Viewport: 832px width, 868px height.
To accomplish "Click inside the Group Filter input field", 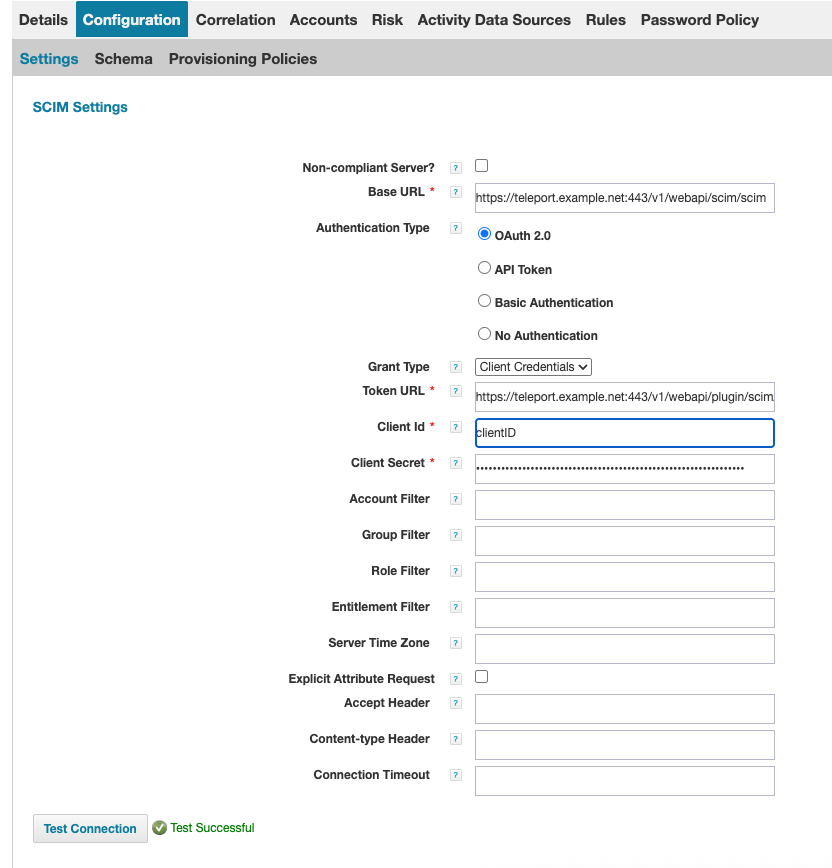I will coord(624,540).
